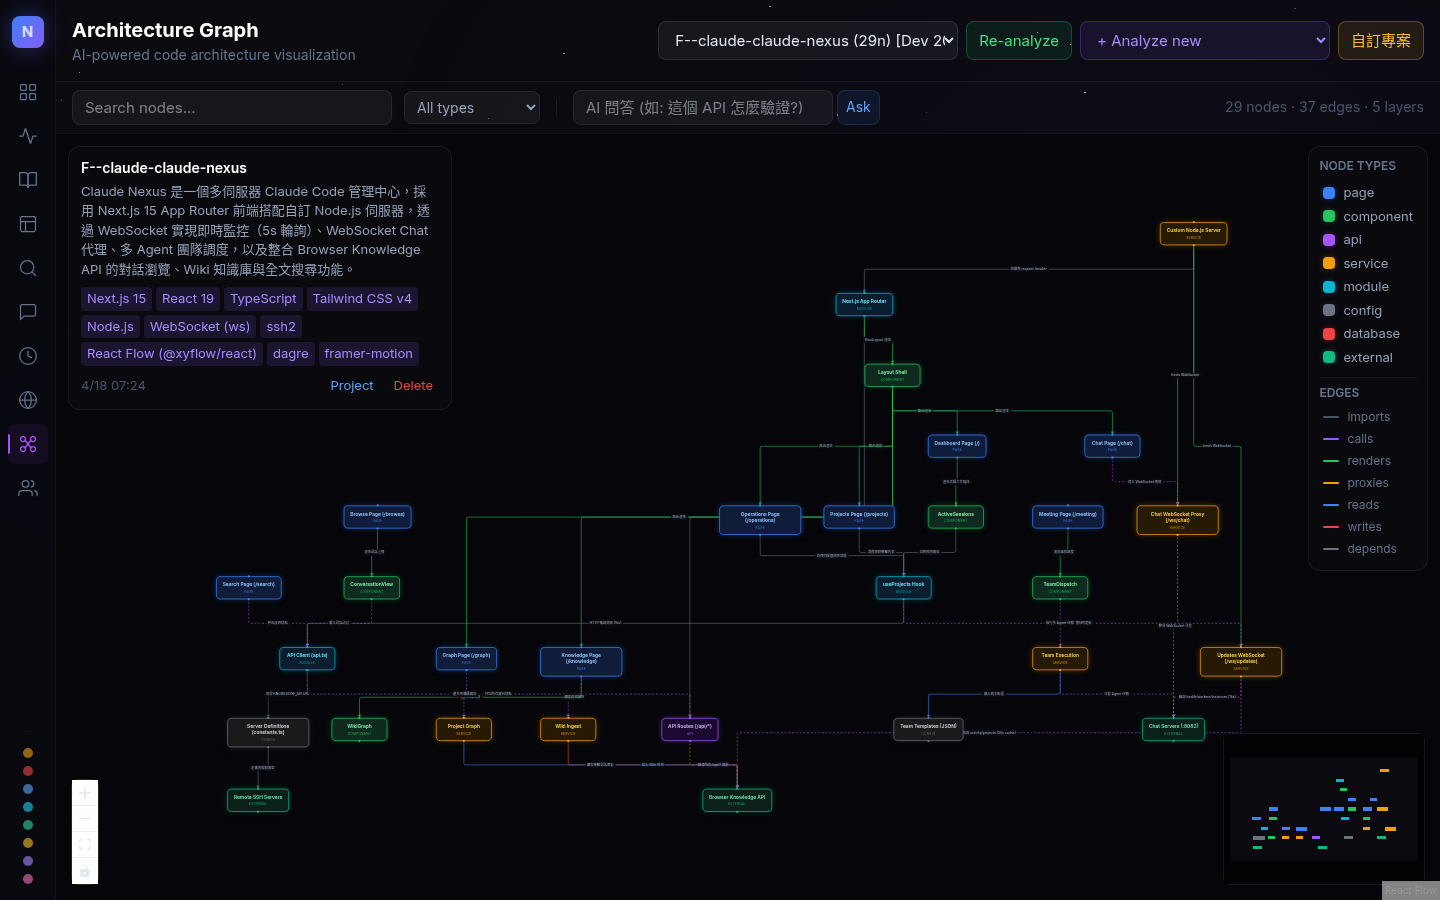The image size is (1440, 900).
Task: Open the chat bubble icon in sidebar
Action: click(28, 312)
